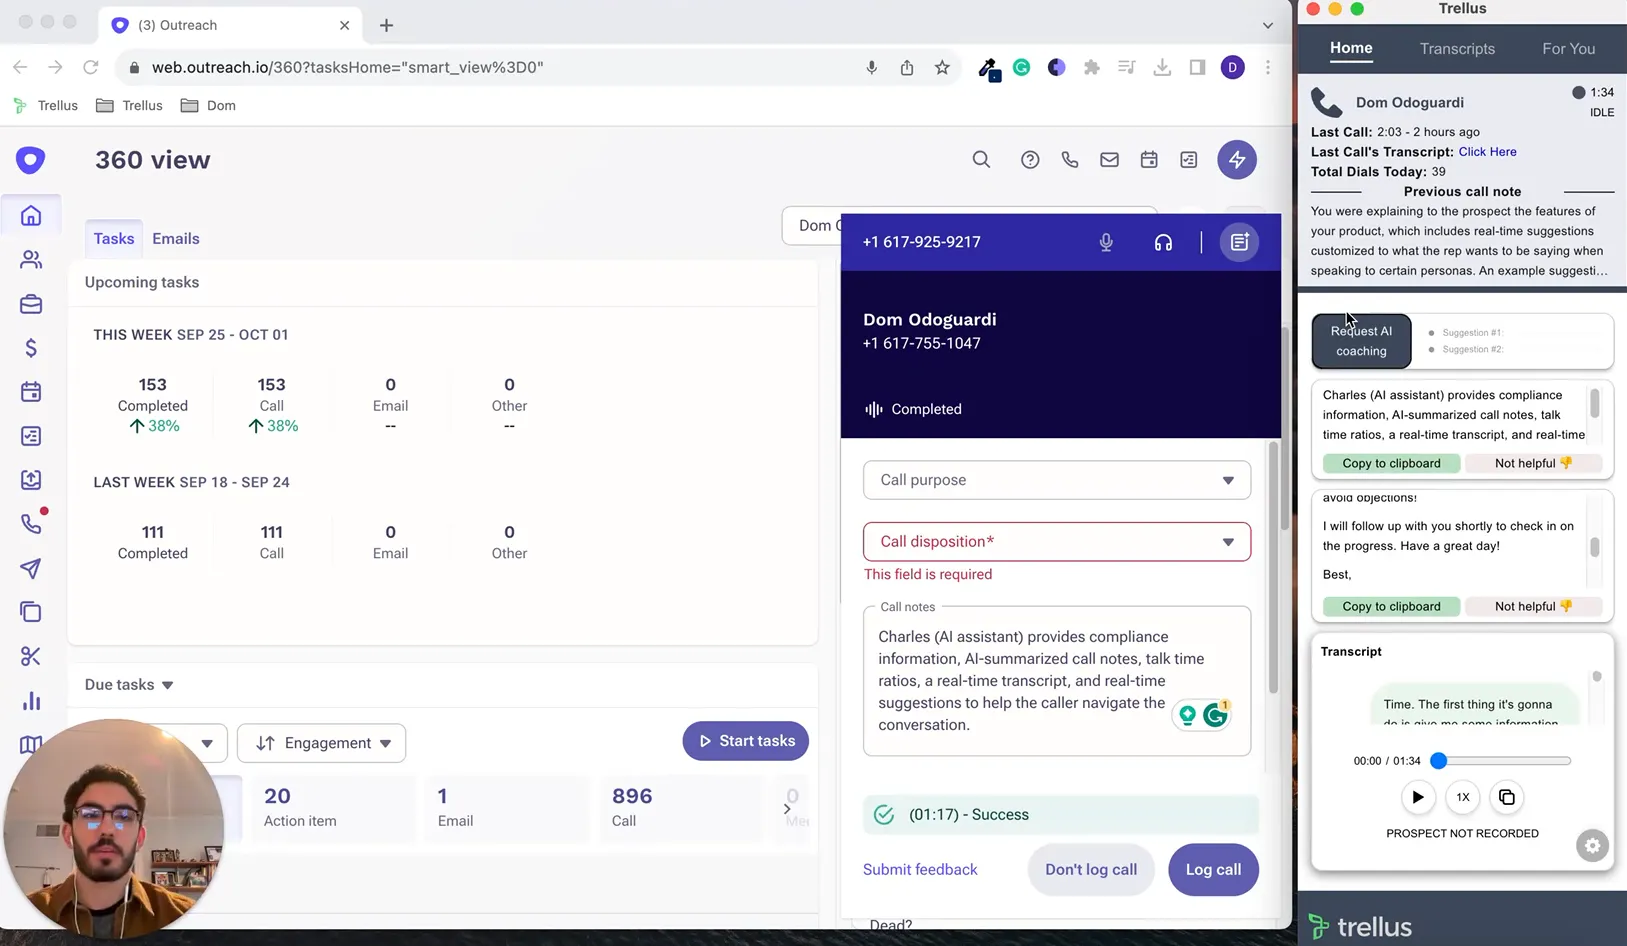Click inside the Call notes text field
Screen dimensions: 1627x946
point(1057,681)
